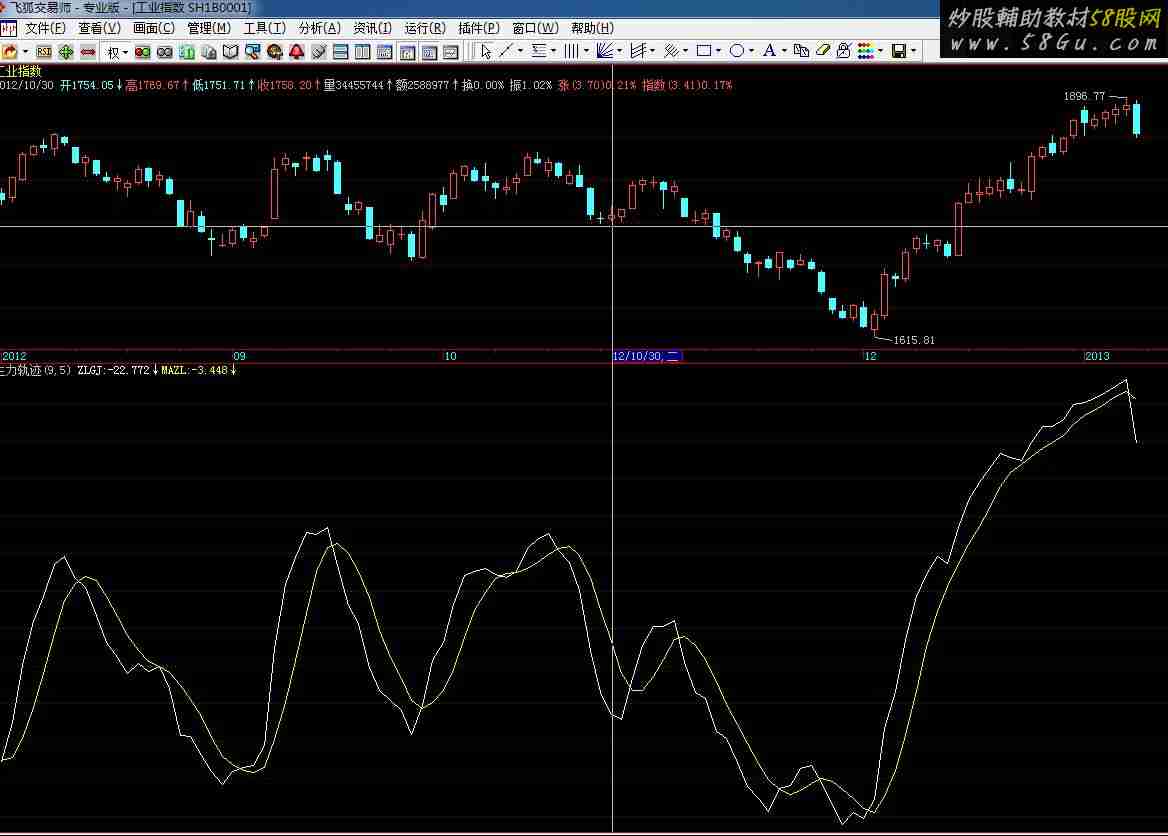Select the fan lines drawing tool
1168x836 pixels.
(x=605, y=51)
